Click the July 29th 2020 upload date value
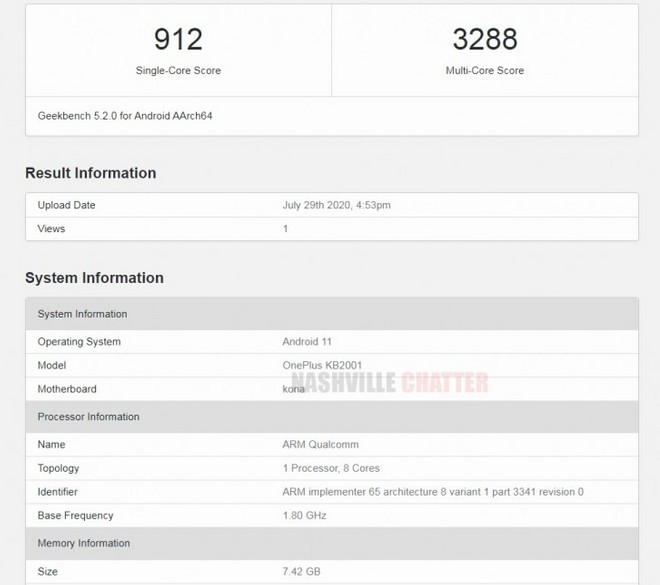The height and width of the screenshot is (585, 660). tap(336, 205)
